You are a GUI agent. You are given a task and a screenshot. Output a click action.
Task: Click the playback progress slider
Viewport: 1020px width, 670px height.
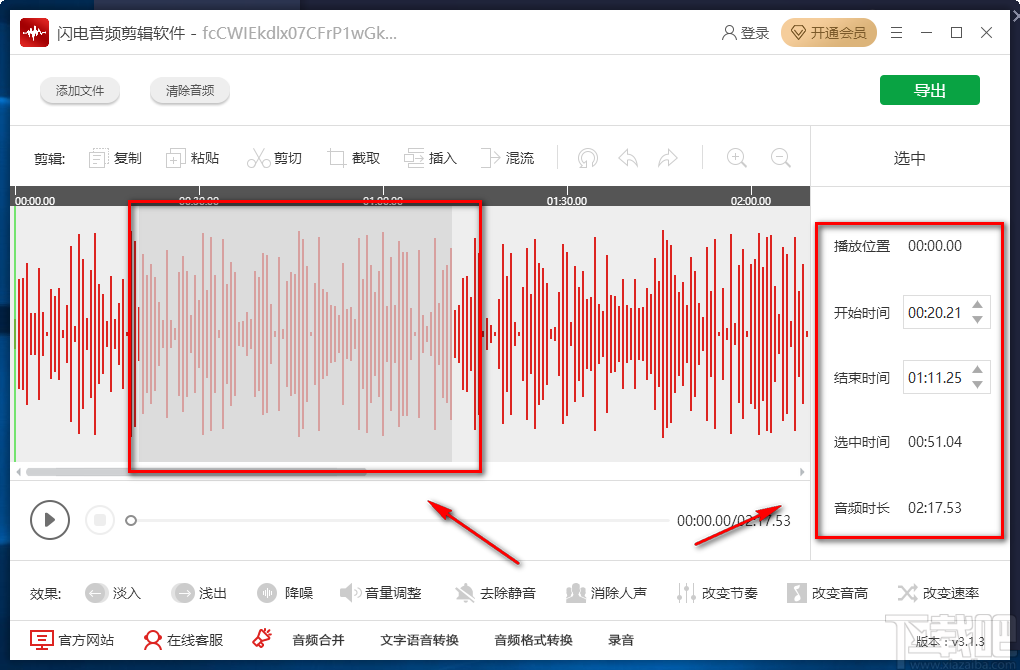[131, 520]
